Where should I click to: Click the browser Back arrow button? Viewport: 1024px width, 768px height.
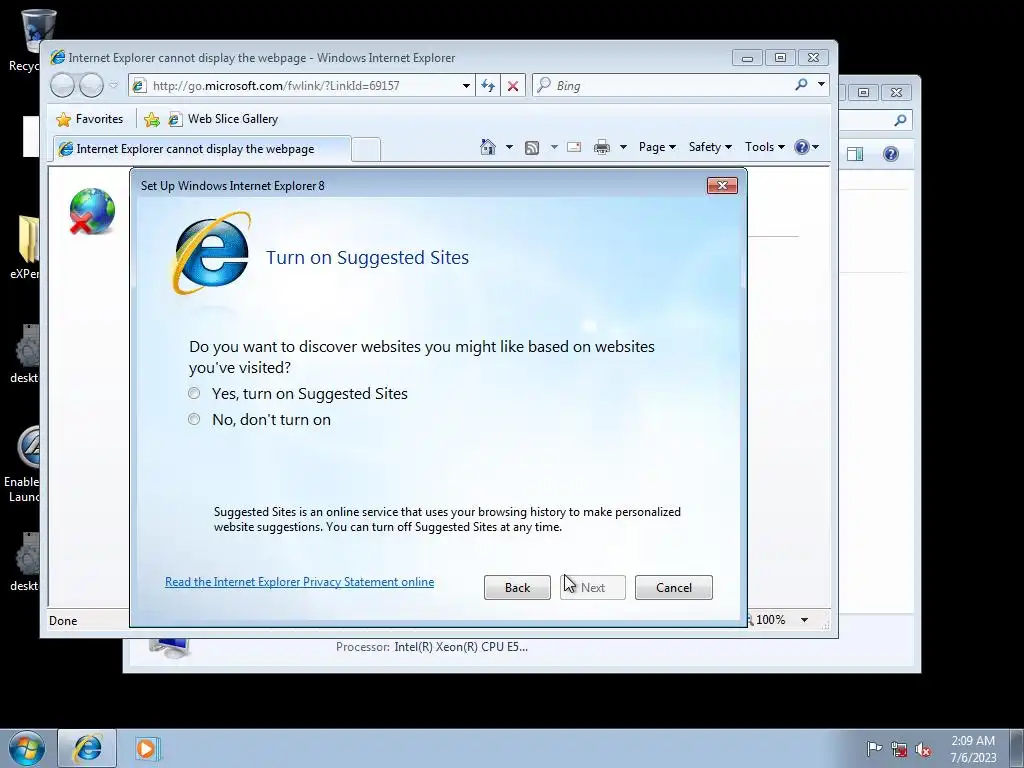point(63,86)
